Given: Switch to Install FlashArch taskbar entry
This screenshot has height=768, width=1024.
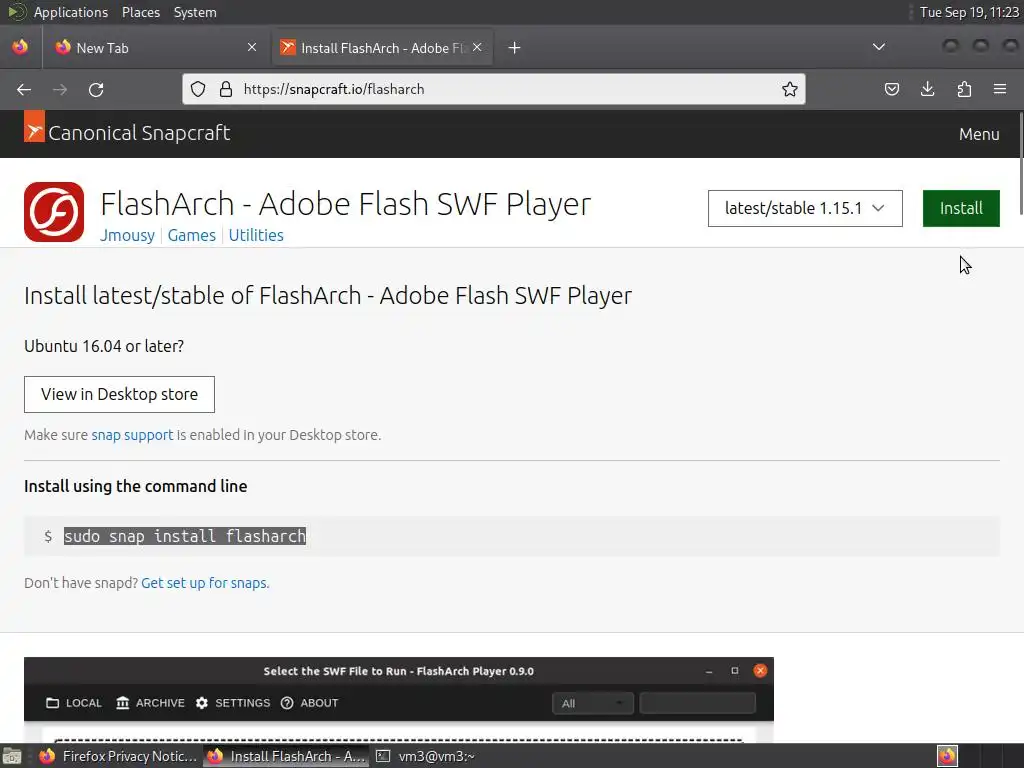Looking at the screenshot, I should click(x=286, y=756).
